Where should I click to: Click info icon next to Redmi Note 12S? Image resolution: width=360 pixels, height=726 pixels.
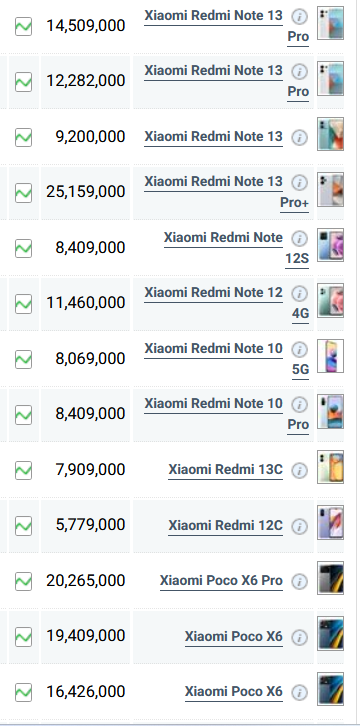(x=299, y=238)
